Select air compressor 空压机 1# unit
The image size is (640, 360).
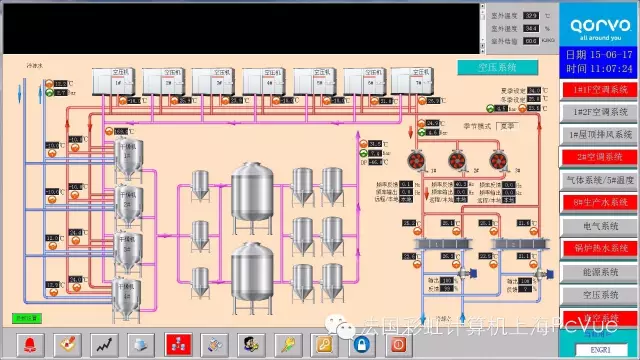click(113, 81)
